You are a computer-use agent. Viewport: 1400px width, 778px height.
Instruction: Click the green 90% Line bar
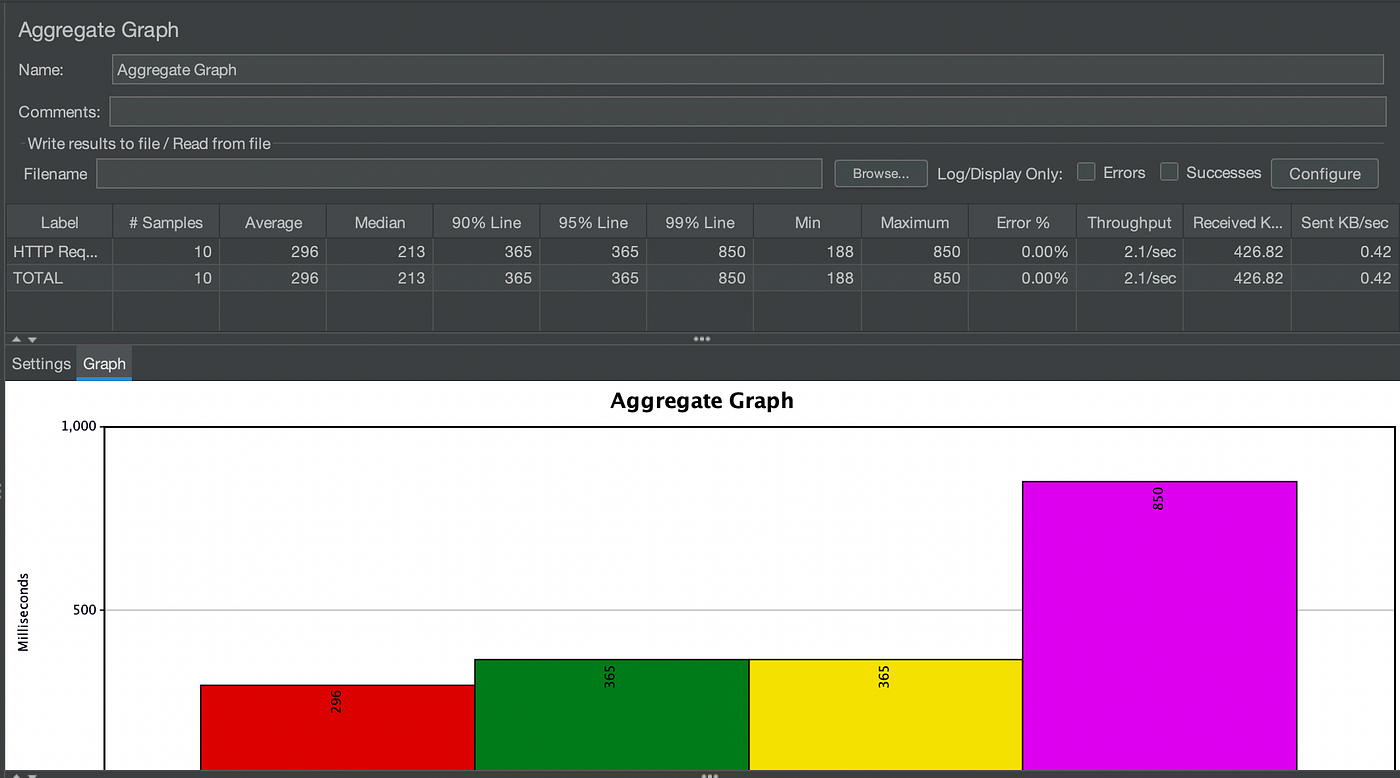612,715
